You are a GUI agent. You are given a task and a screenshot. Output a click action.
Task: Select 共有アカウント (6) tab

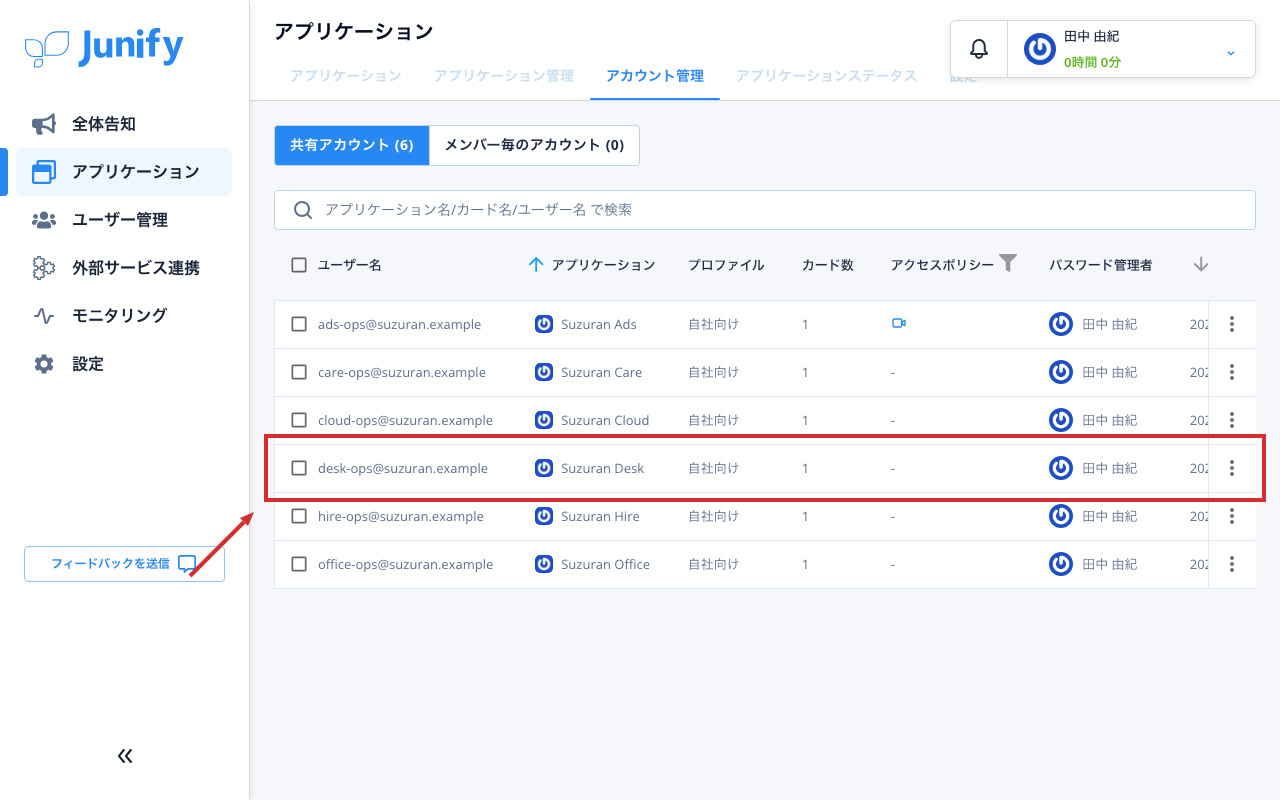coord(352,145)
